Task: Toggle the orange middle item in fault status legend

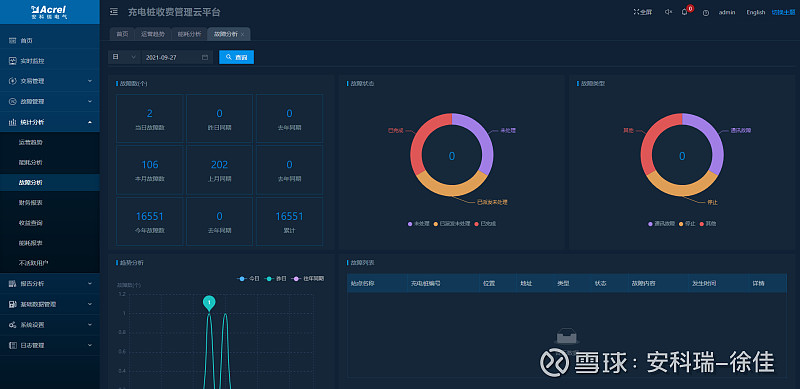Action: (x=452, y=224)
